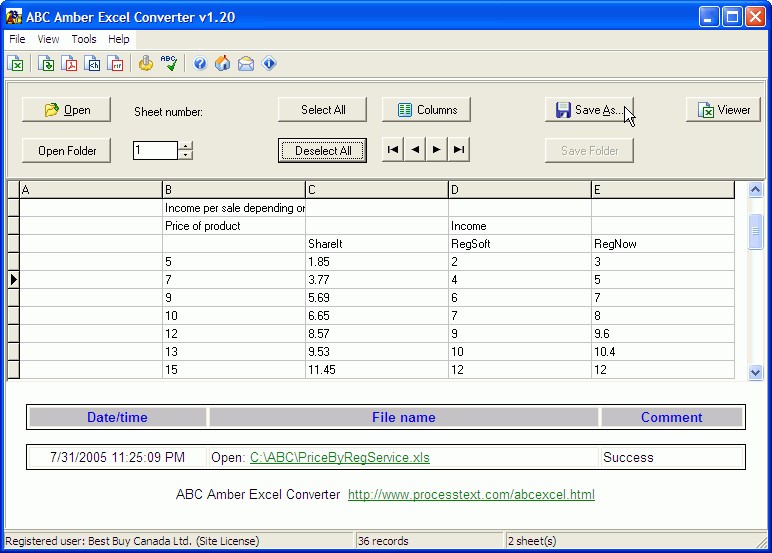Click the email envelope toolbar icon
The width and height of the screenshot is (772, 553).
(245, 64)
